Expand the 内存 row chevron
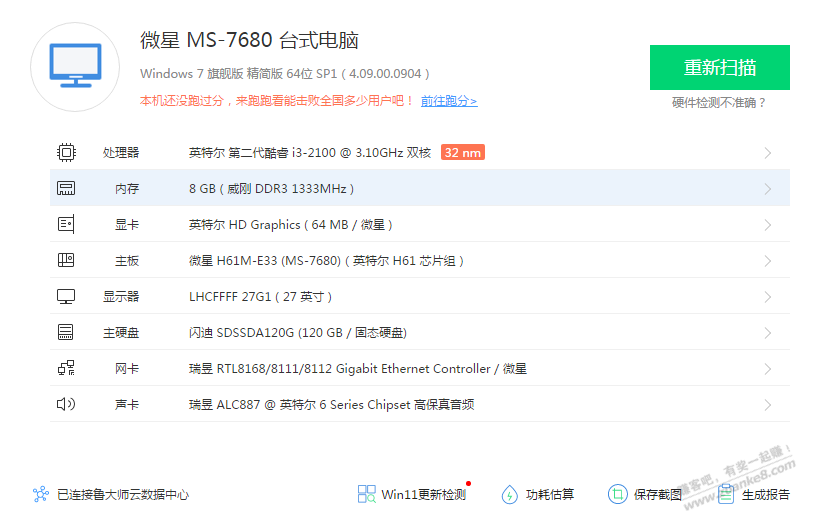The image size is (820, 530). (768, 189)
